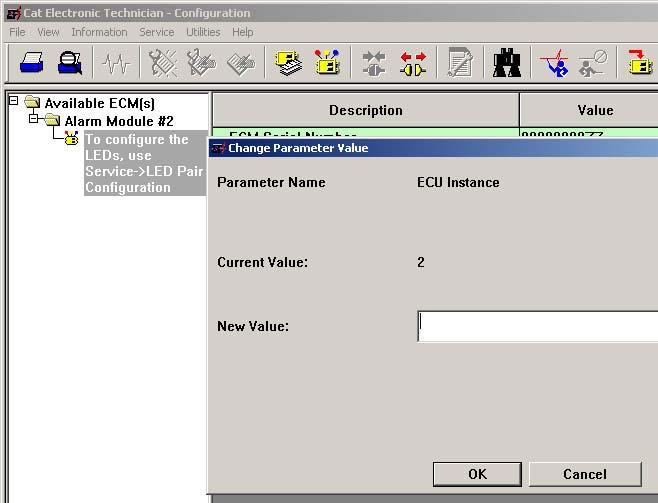Click the Available ECM(s) folder icon
Viewport: 658px width, 503px height.
[x=32, y=102]
